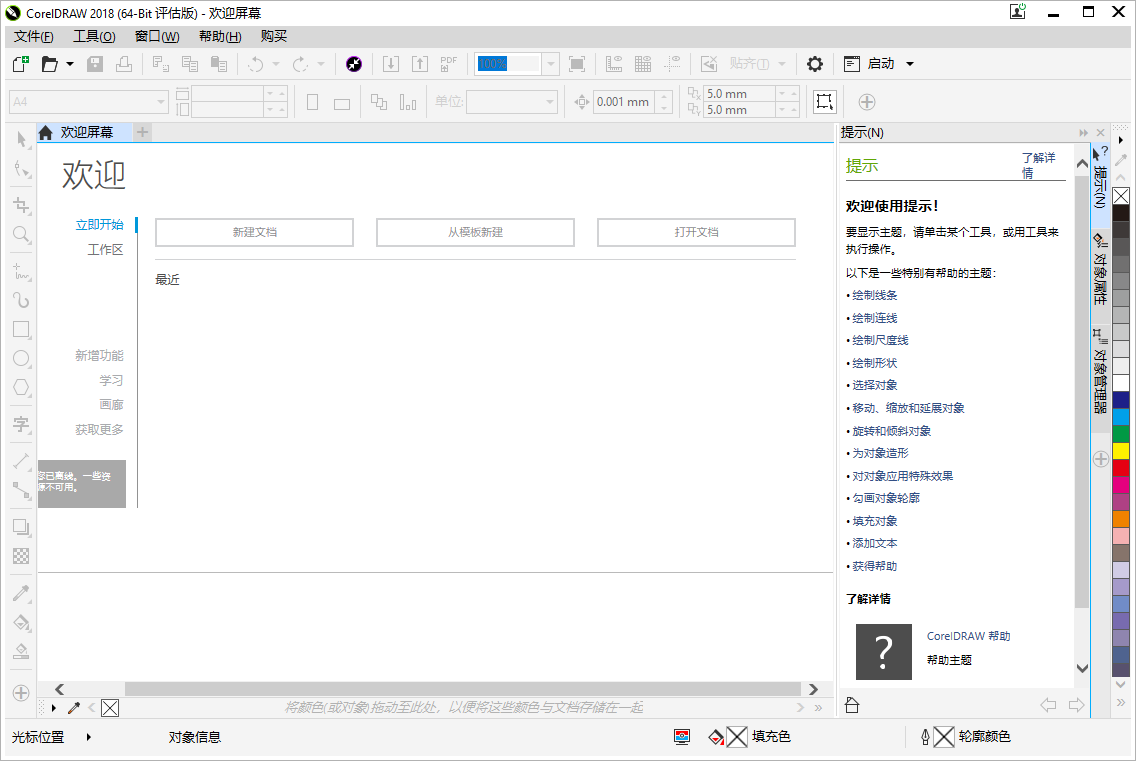Open the 购买 menu
Image resolution: width=1136 pixels, height=761 pixels.
[274, 36]
